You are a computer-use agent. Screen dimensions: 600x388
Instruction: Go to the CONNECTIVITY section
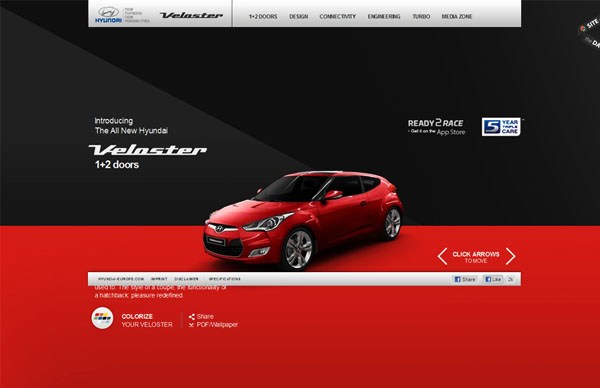click(x=338, y=16)
